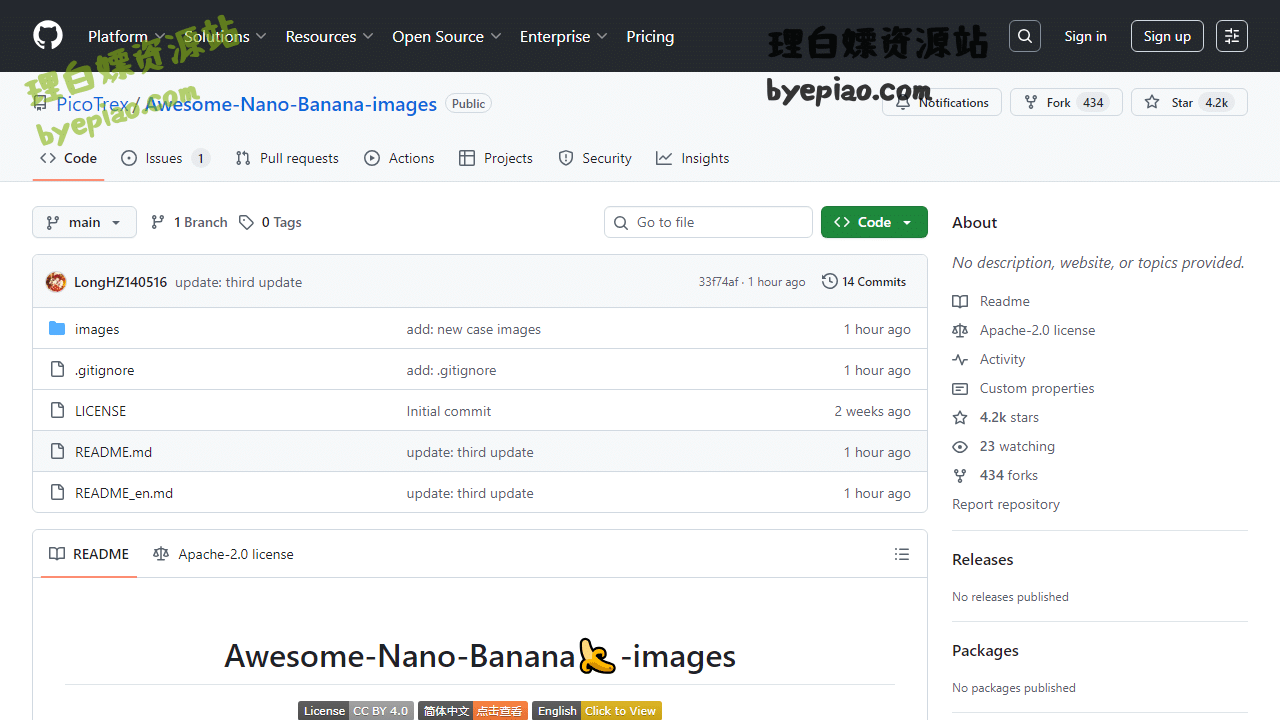
Task: Open the Pricing link in header
Action: coord(650,36)
